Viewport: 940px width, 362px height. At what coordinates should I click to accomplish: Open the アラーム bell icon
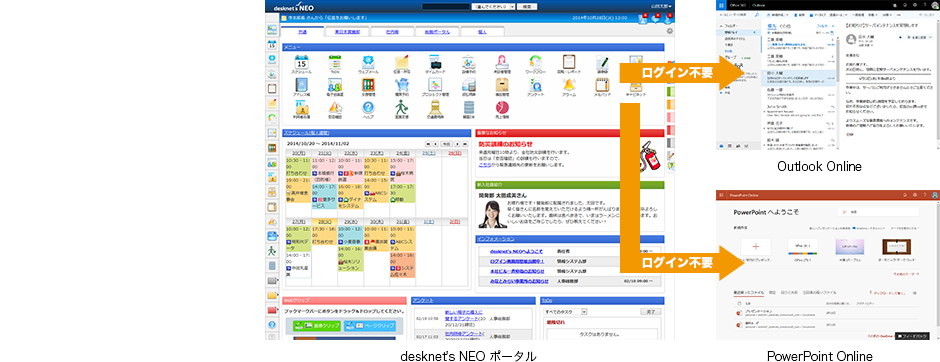[569, 84]
